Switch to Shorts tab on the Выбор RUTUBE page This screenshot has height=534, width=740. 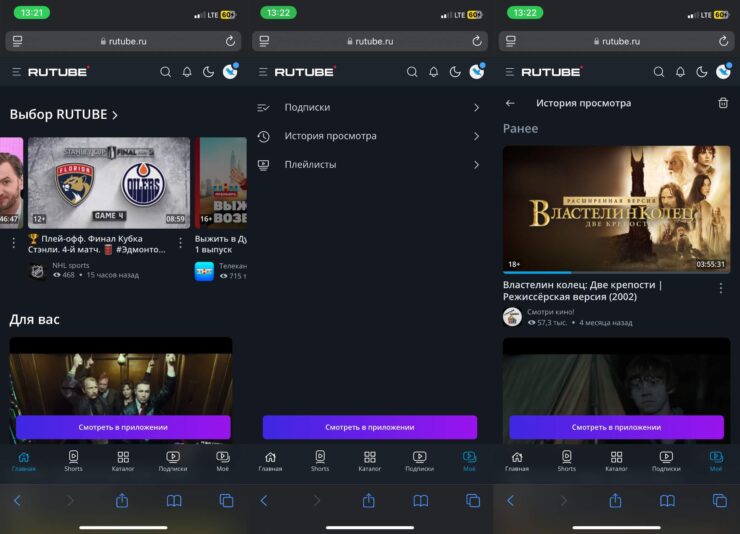coord(73,460)
